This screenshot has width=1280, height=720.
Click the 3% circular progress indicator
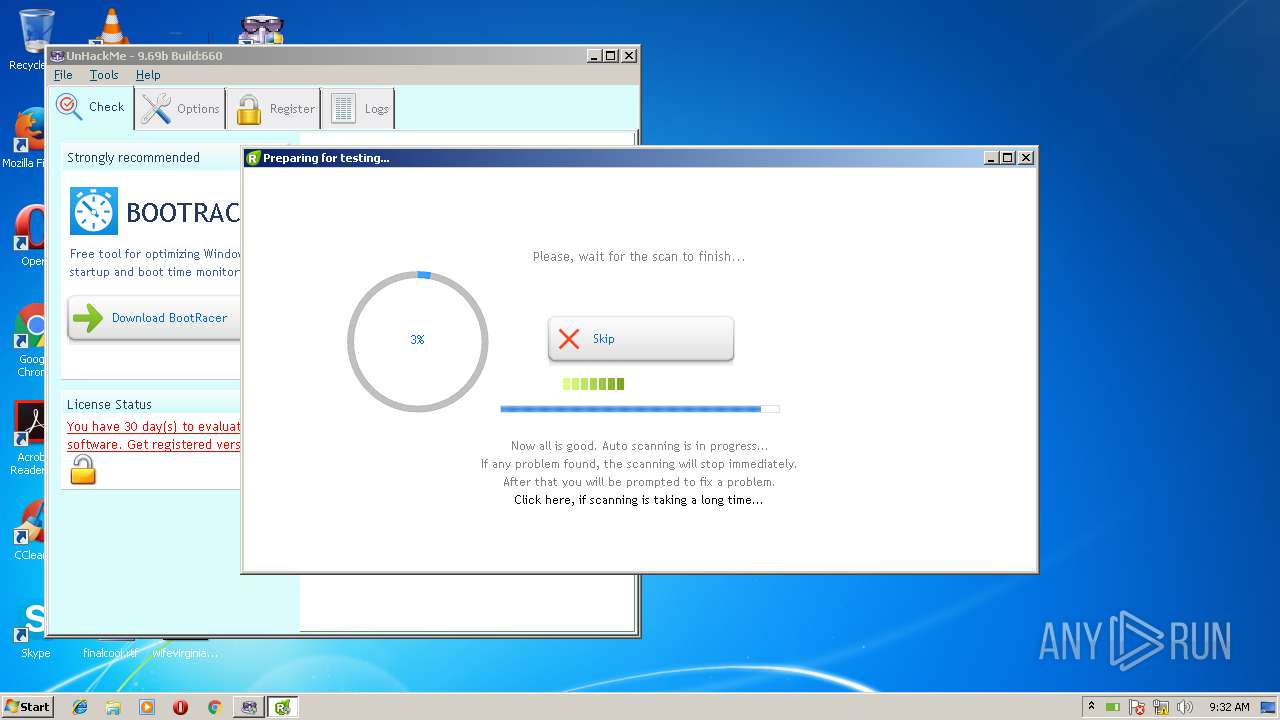coord(418,341)
